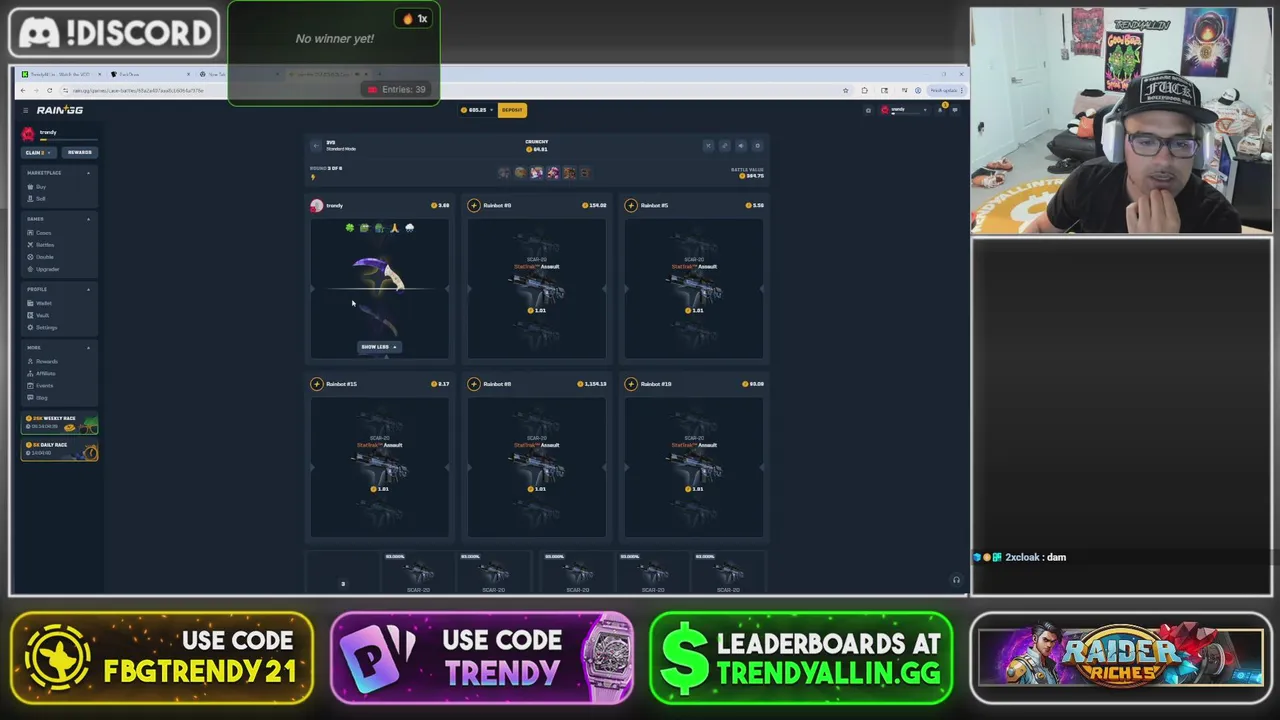This screenshot has height=720, width=1280.
Task: Click Rainbot #15 player header
Action: coord(380,384)
